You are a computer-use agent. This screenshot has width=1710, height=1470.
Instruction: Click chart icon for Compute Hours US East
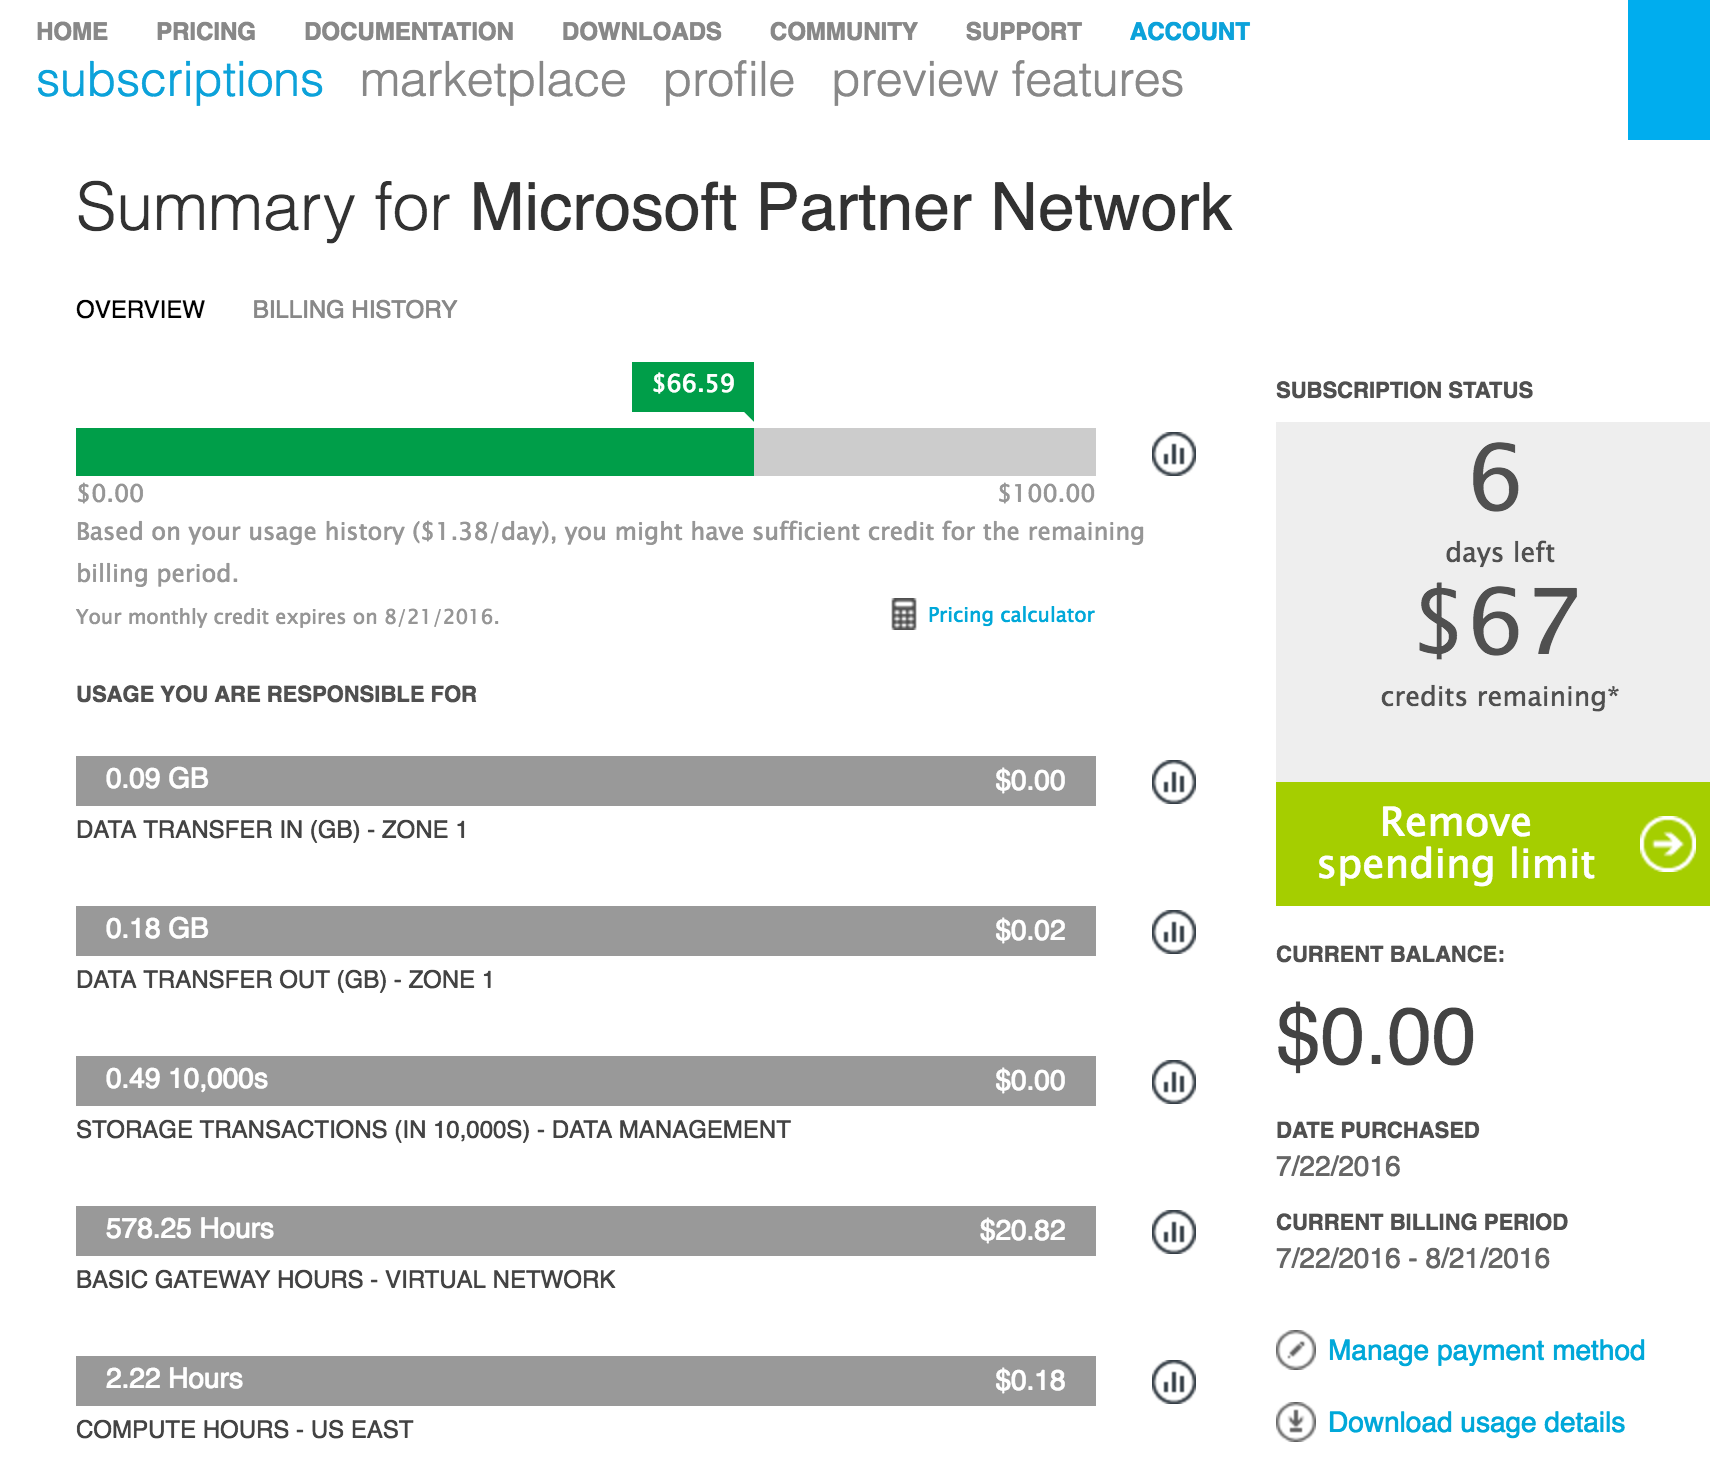1173,1382
